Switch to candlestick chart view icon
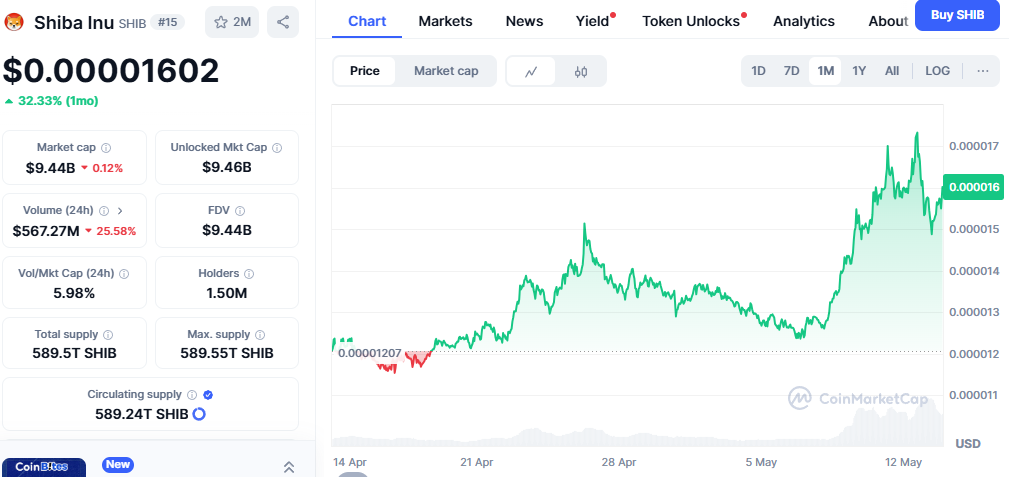 pos(580,71)
